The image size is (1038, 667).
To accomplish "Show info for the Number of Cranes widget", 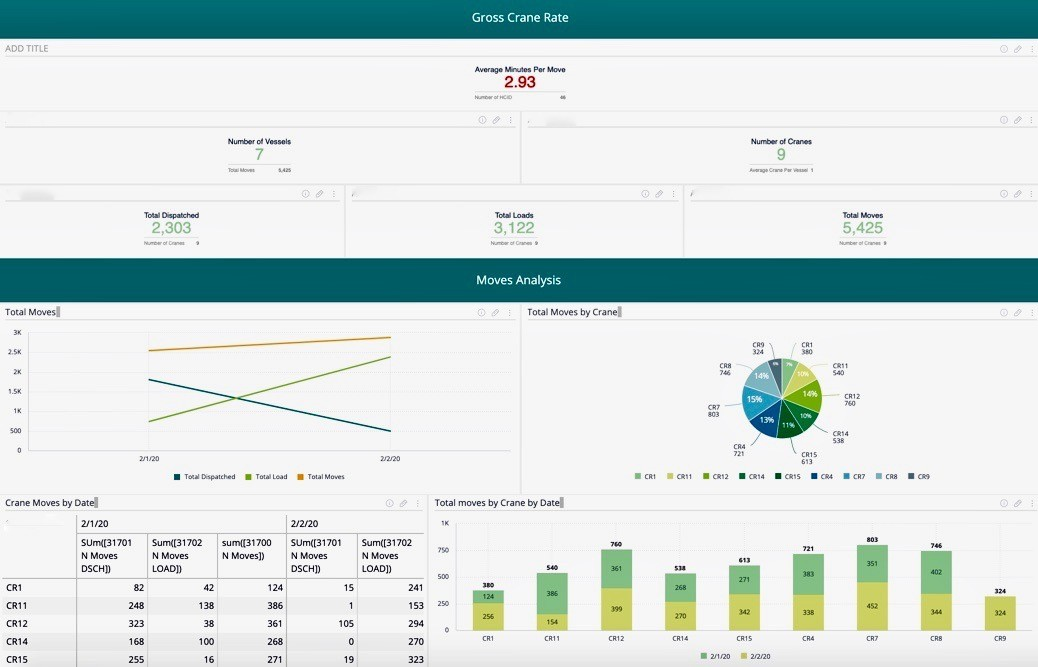I will click(1003, 120).
